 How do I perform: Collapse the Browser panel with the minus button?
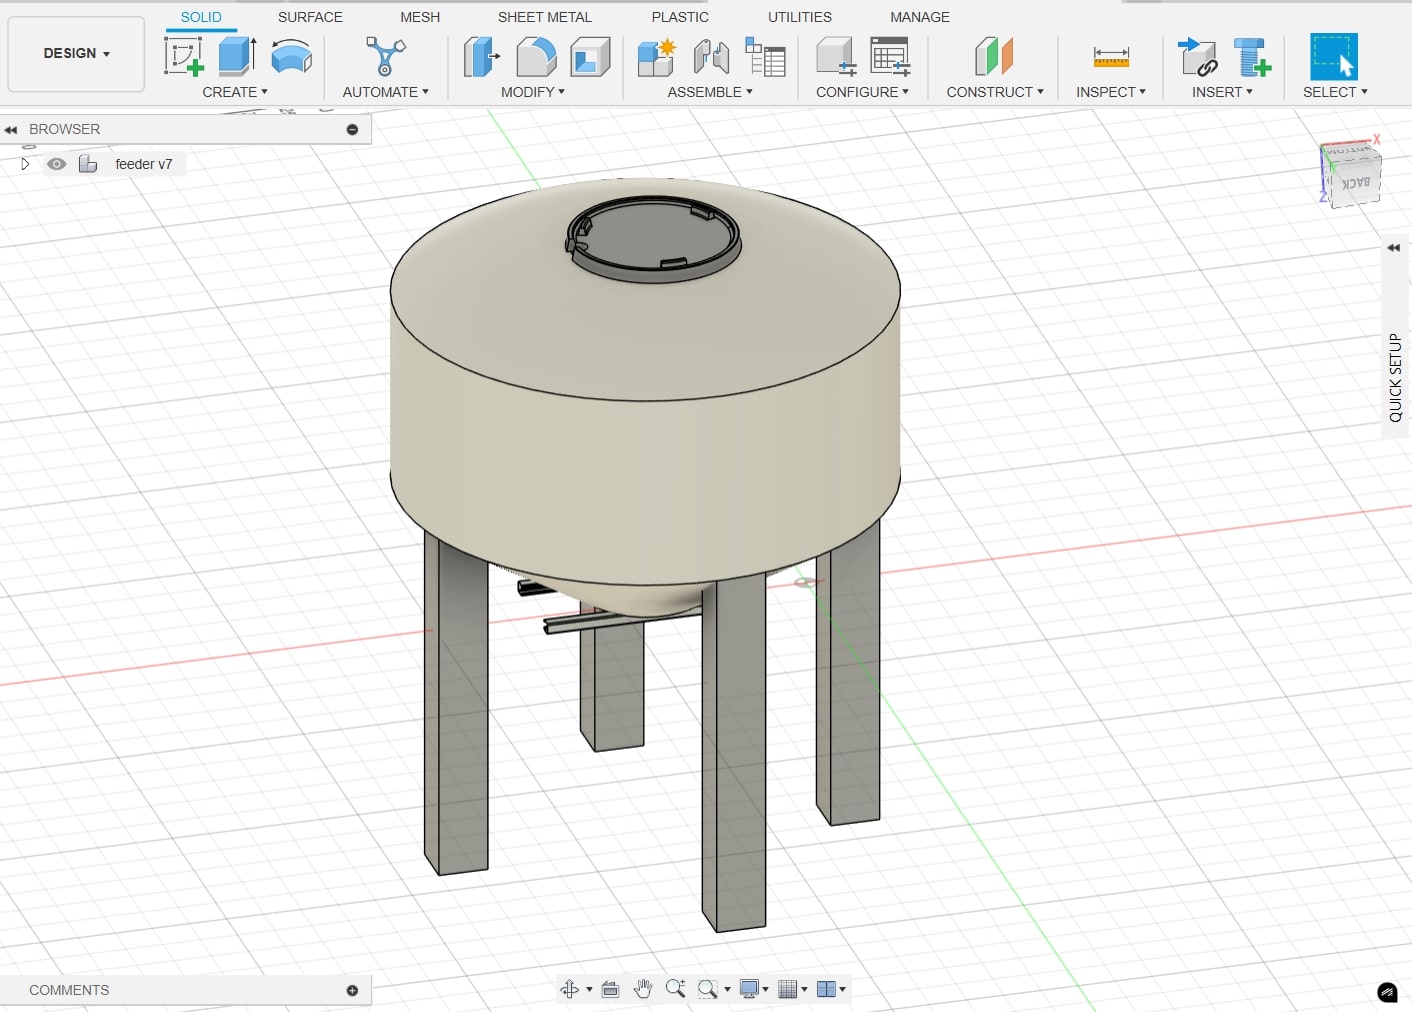[352, 129]
